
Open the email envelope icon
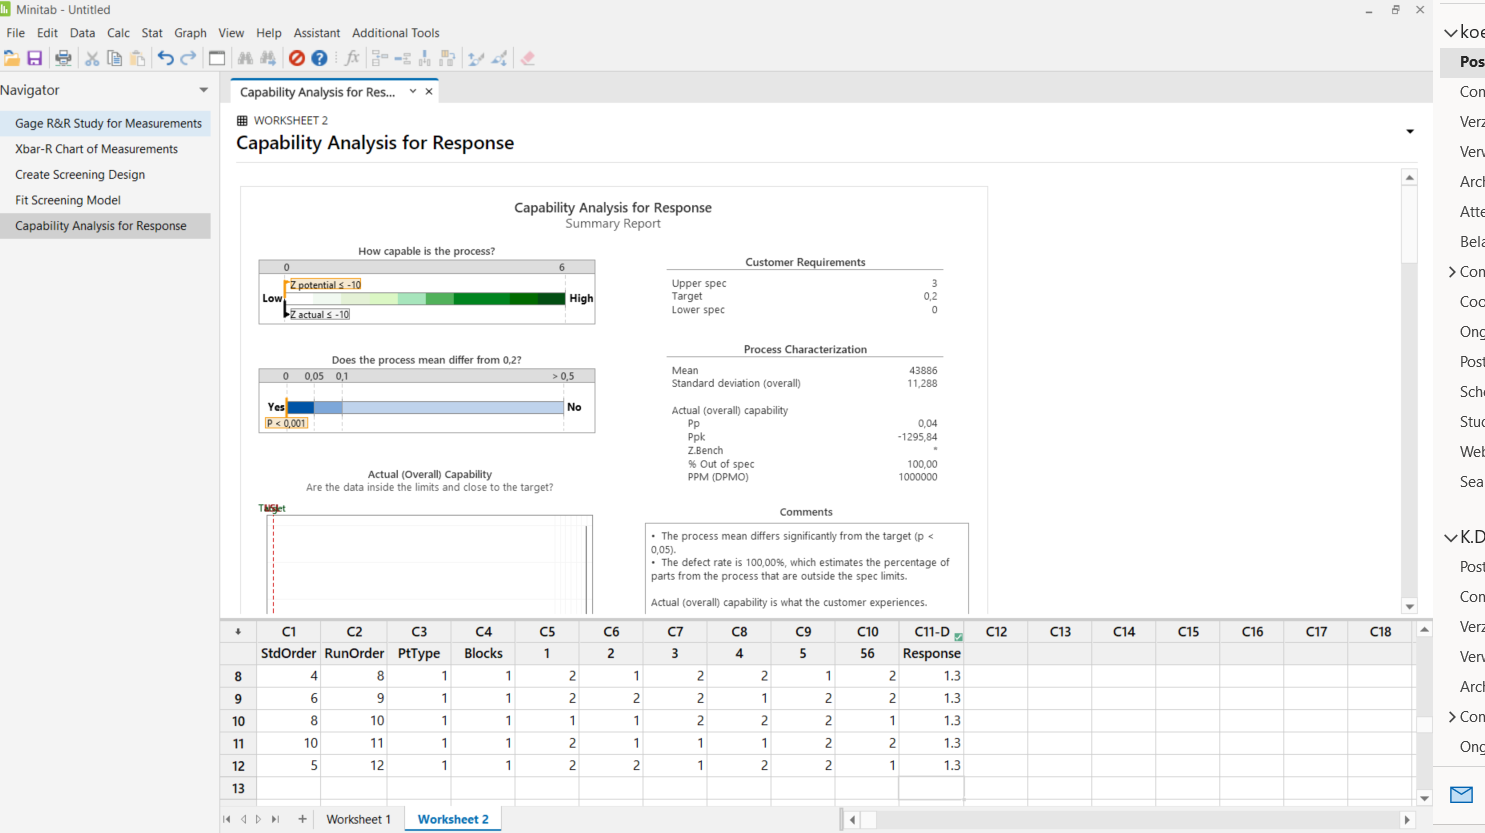tap(1460, 794)
